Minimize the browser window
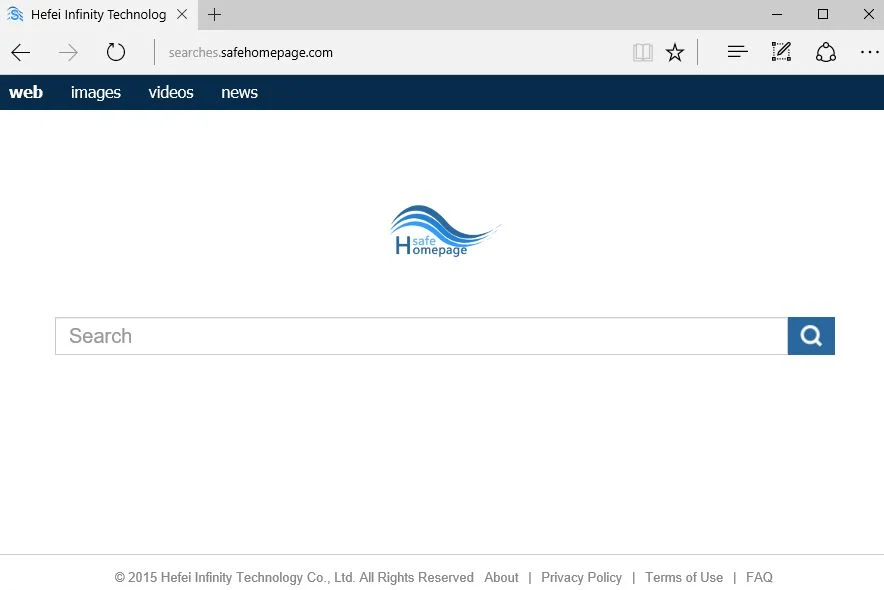This screenshot has height=590, width=884. [777, 14]
